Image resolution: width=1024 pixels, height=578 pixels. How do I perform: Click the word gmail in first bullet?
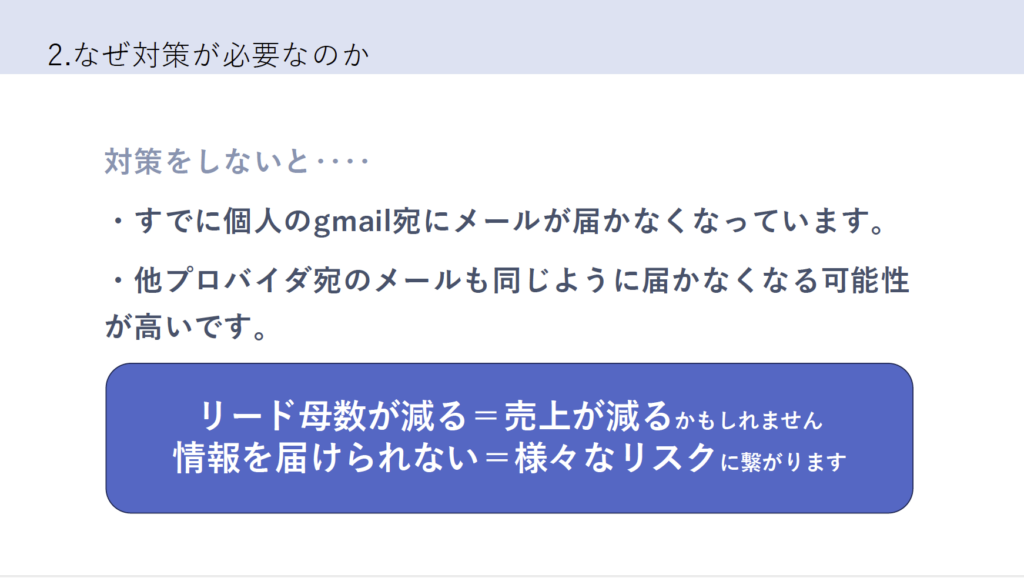[x=353, y=222]
